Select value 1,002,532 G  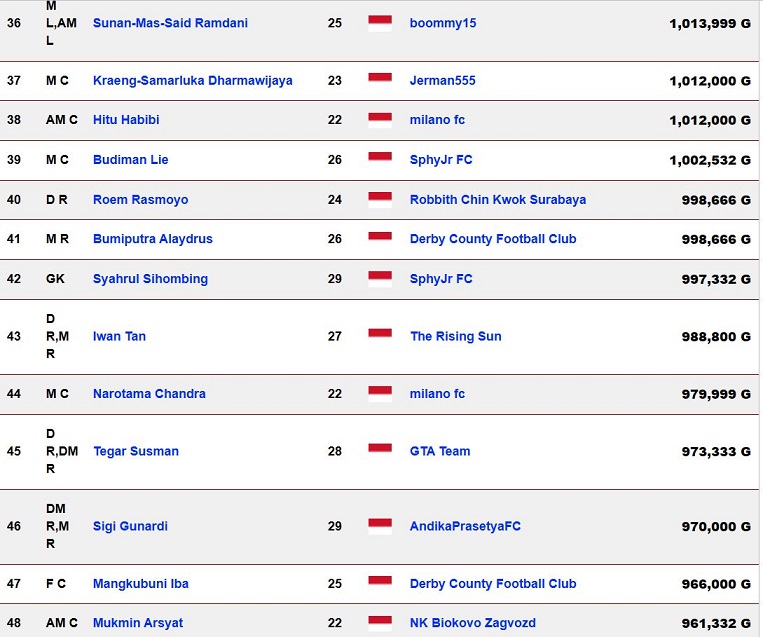pyautogui.click(x=710, y=160)
